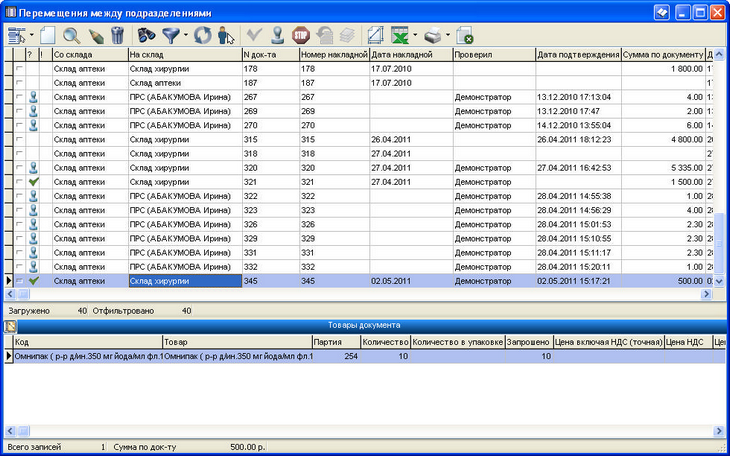This screenshot has width=730, height=456.
Task: Click the upper grid vertical scrollbar down arrow
Action: tap(719, 281)
